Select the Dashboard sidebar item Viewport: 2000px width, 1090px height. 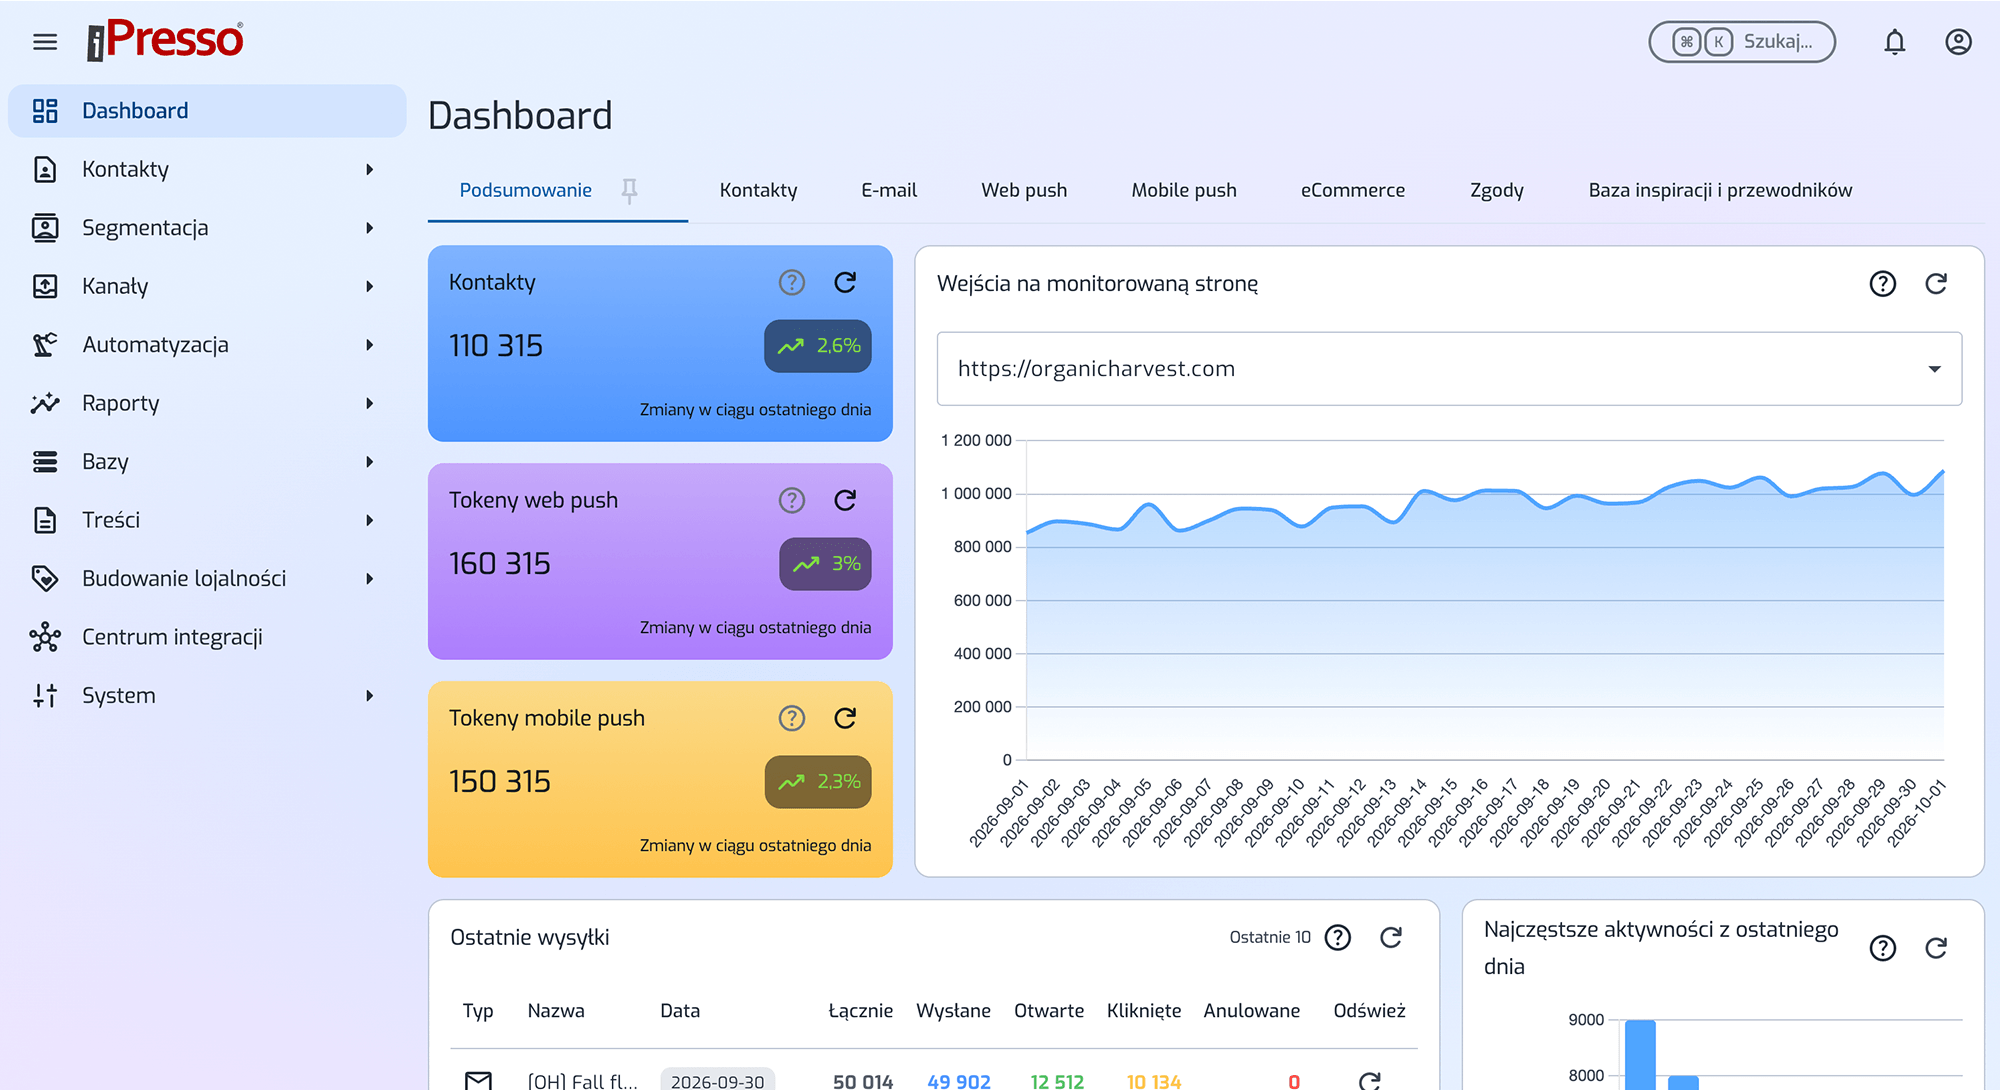click(x=207, y=111)
